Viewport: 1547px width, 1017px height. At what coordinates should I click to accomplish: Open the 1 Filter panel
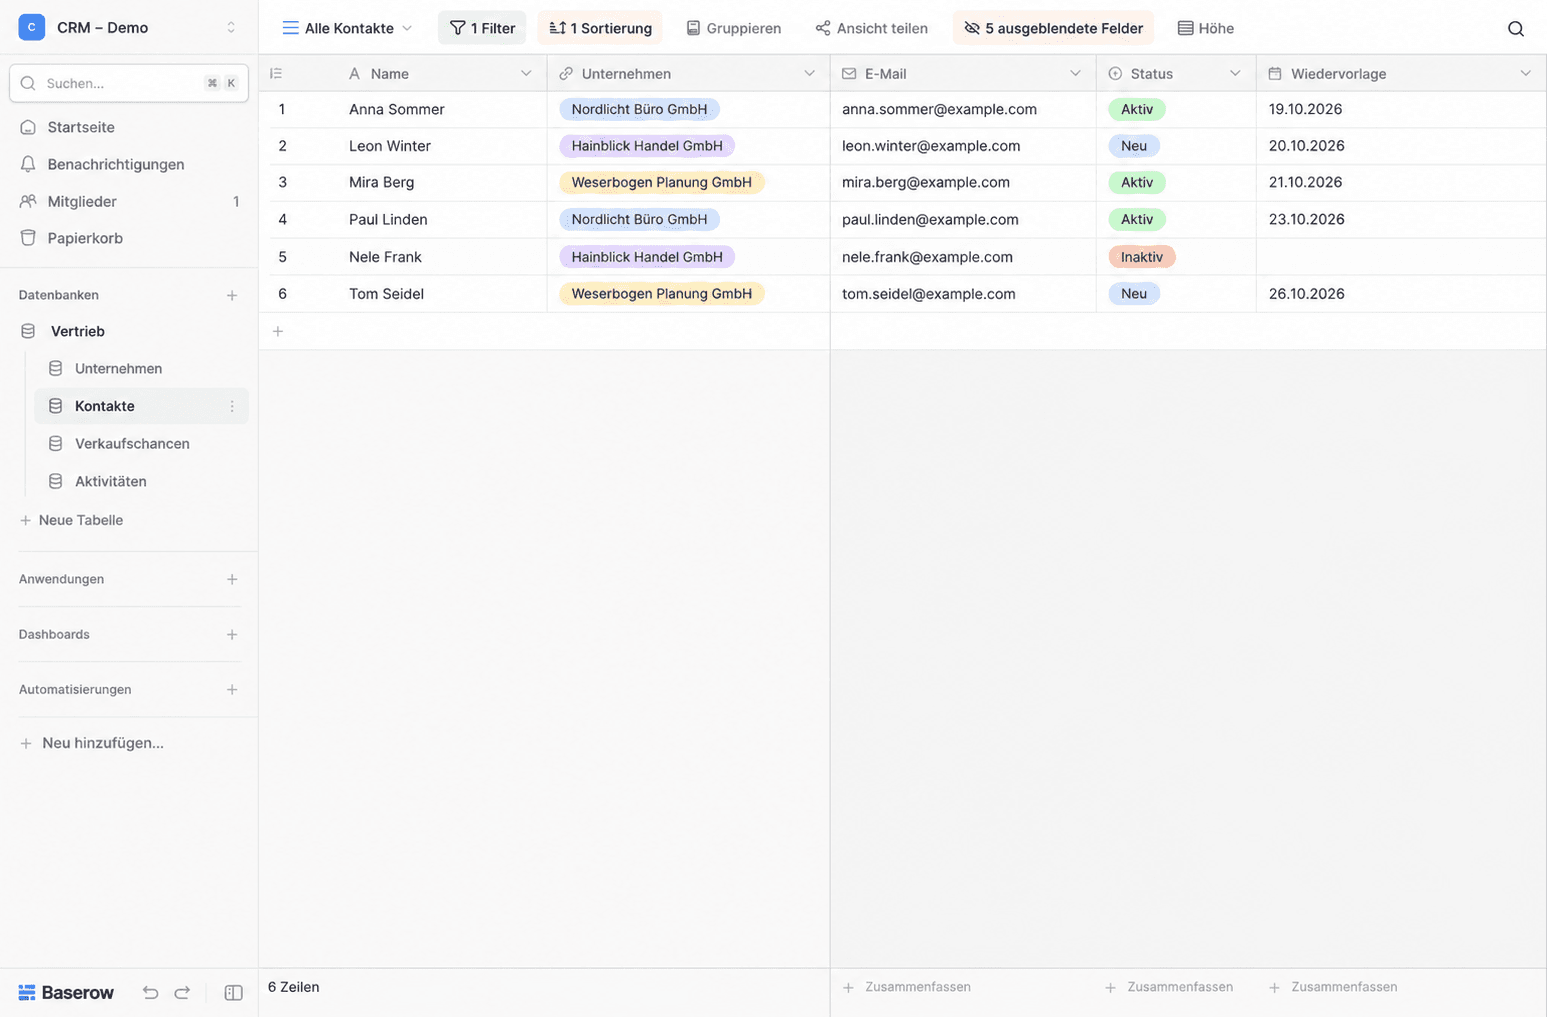pyautogui.click(x=482, y=28)
